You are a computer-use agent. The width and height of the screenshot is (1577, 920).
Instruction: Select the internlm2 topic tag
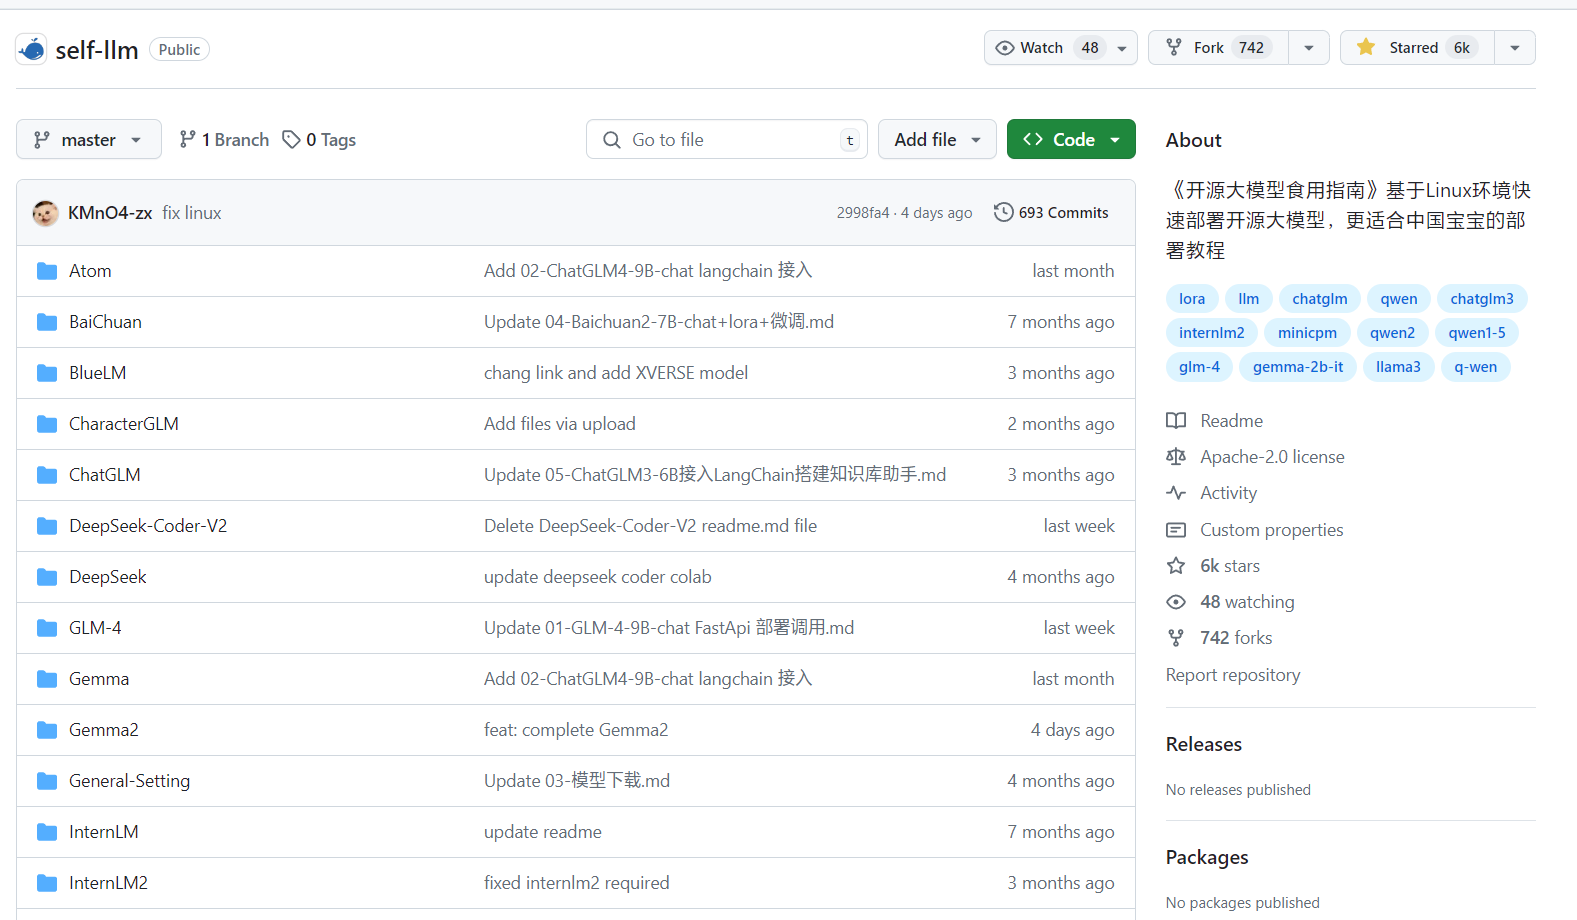1212,333
